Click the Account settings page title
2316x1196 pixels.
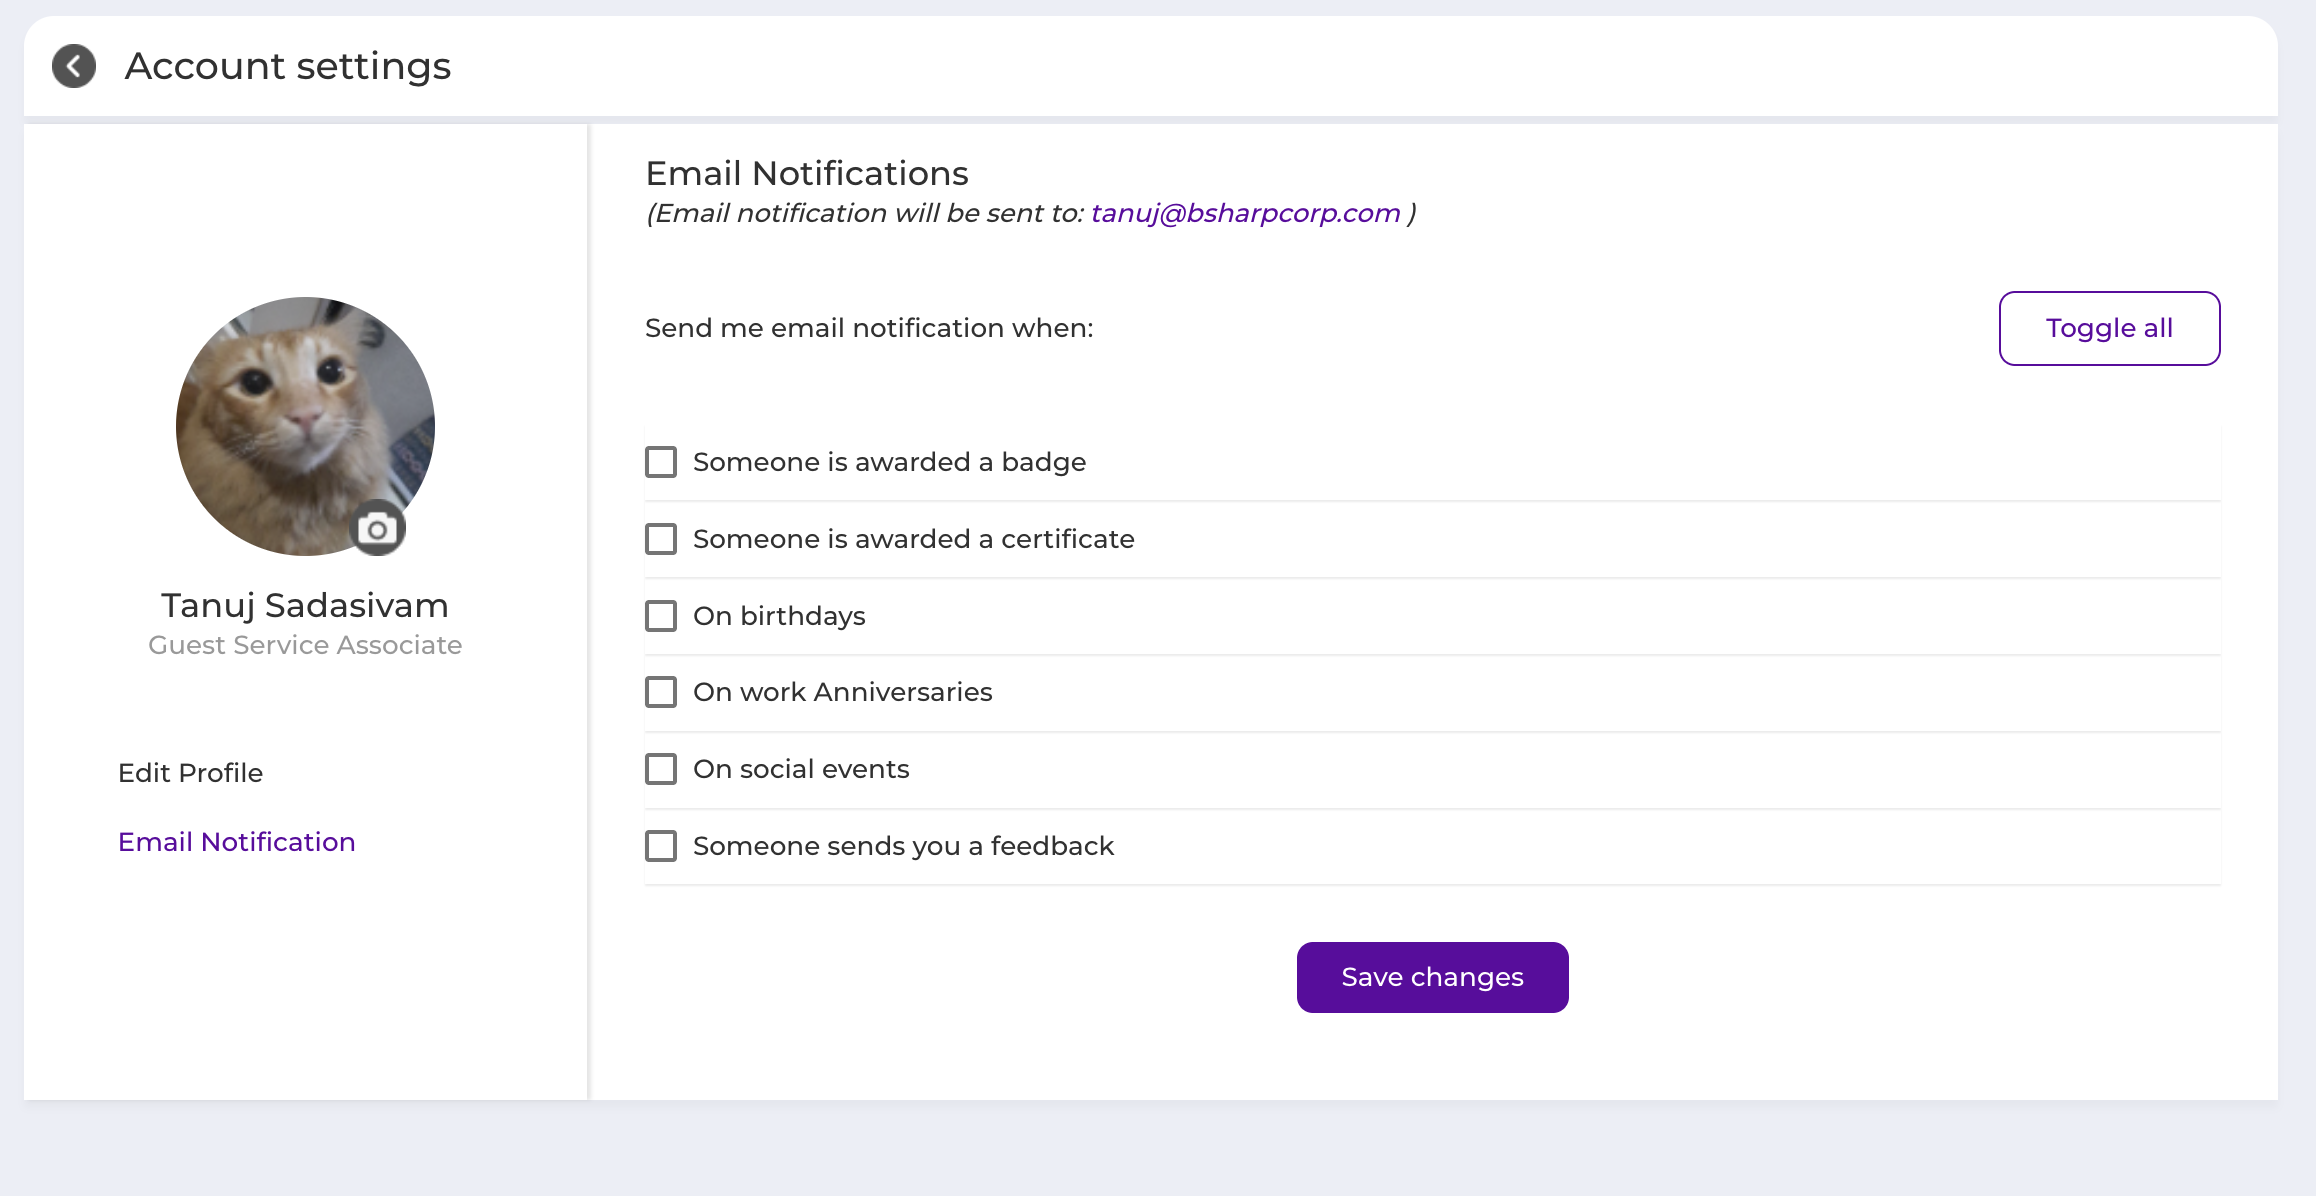click(x=288, y=67)
